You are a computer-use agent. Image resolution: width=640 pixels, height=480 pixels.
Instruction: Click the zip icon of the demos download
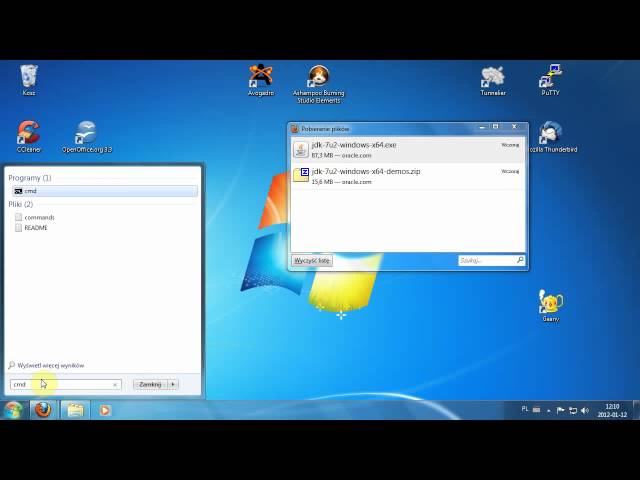301,175
